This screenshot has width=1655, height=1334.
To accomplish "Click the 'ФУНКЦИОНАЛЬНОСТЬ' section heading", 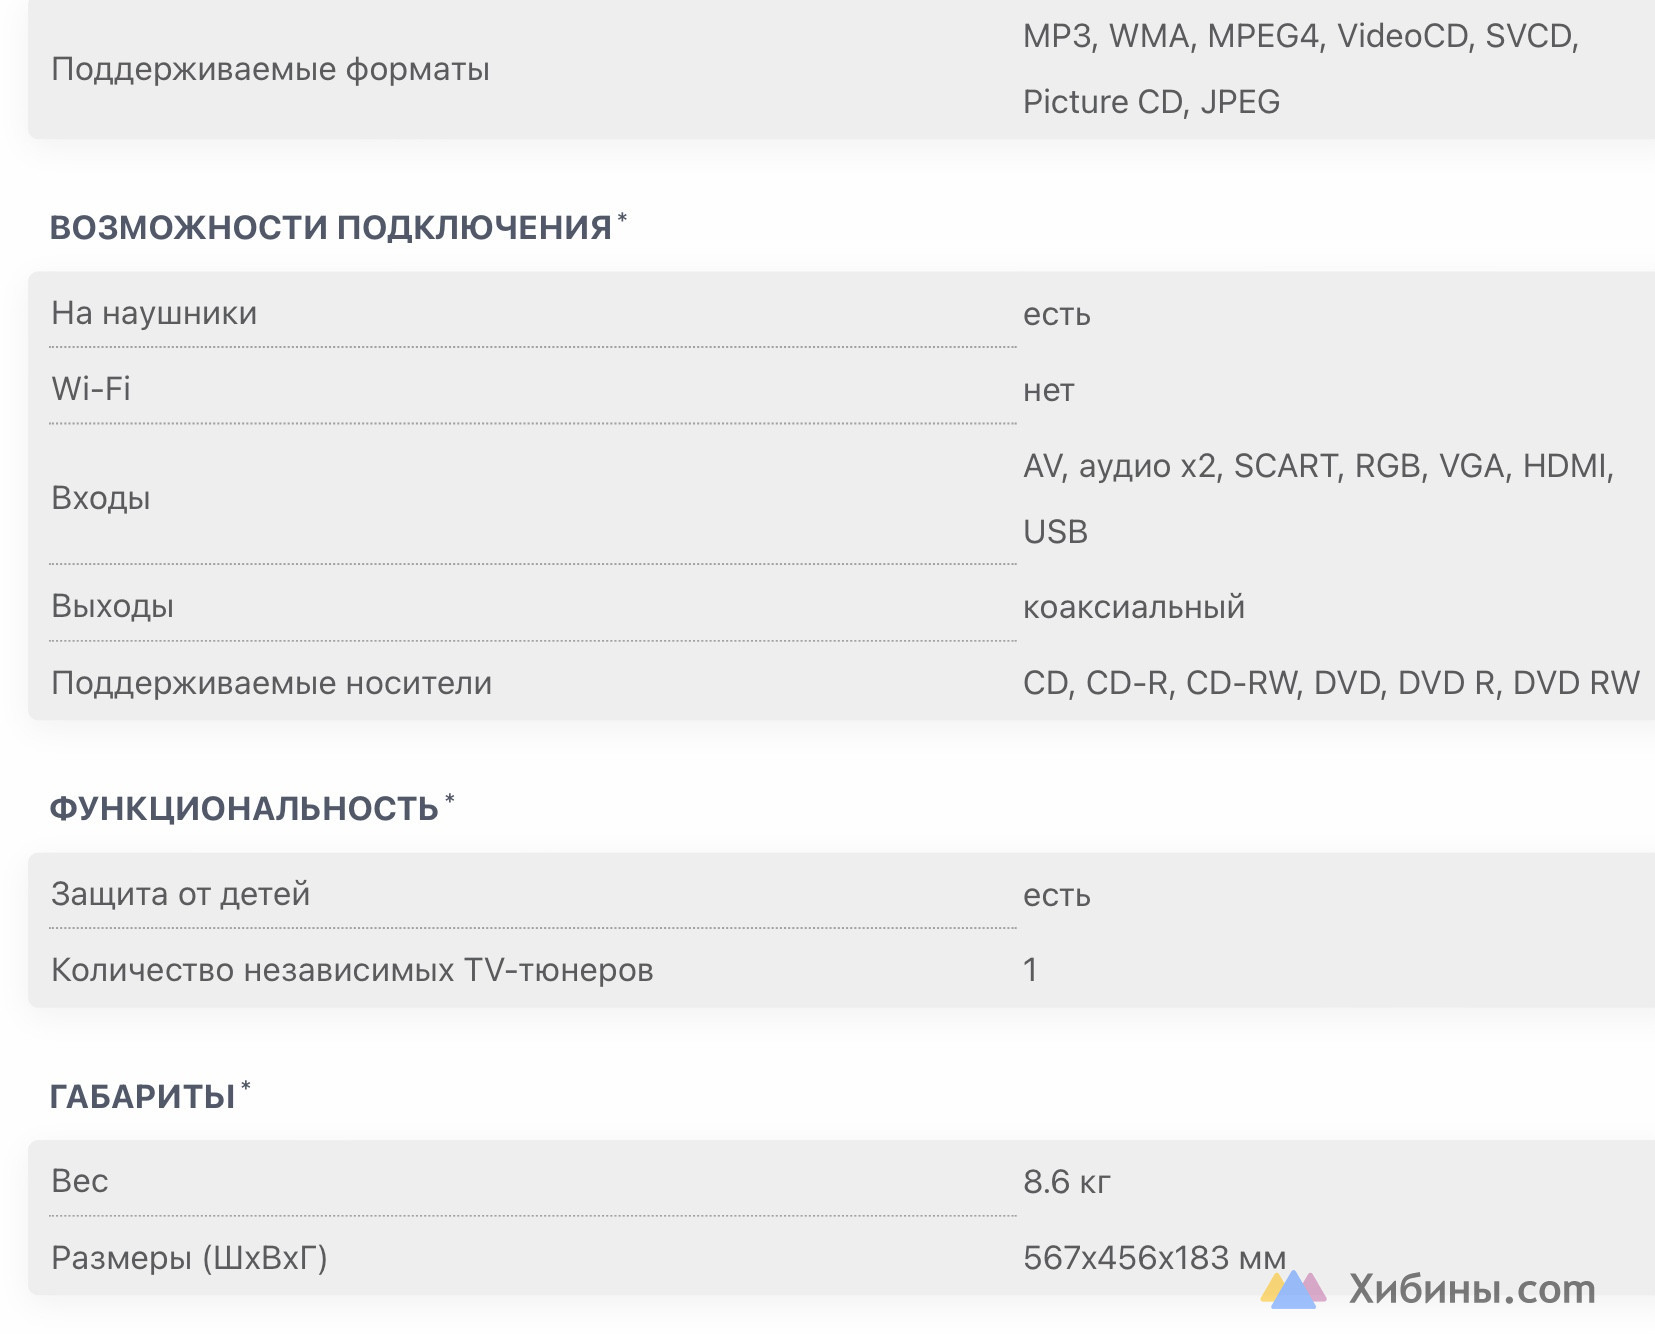I will coord(245,808).
